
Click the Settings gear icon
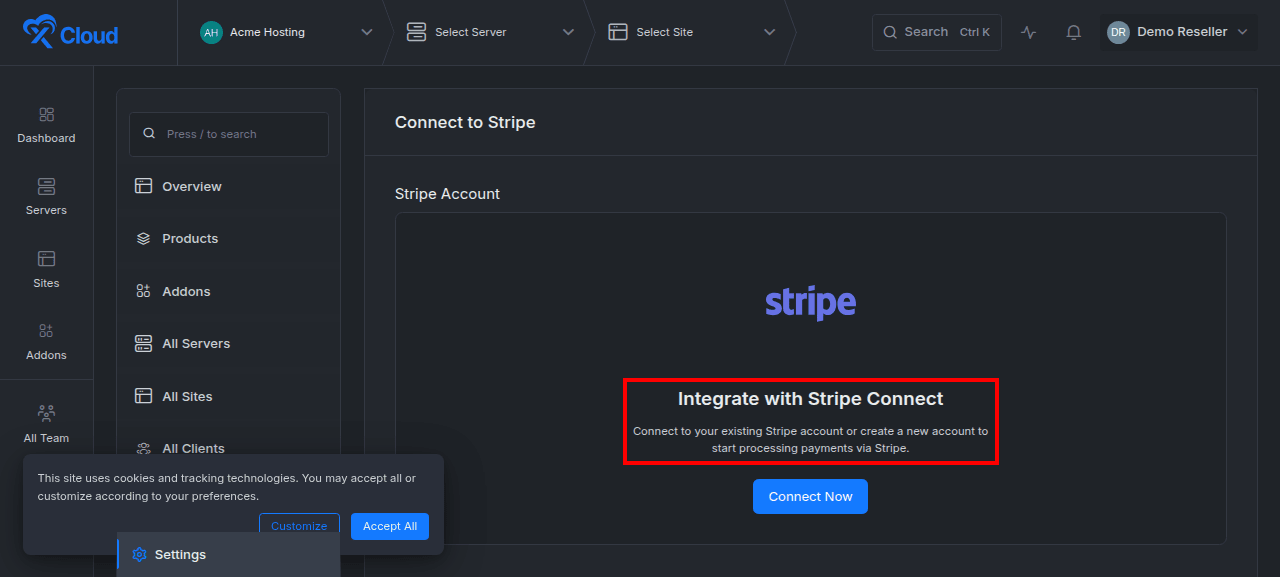[x=139, y=554]
